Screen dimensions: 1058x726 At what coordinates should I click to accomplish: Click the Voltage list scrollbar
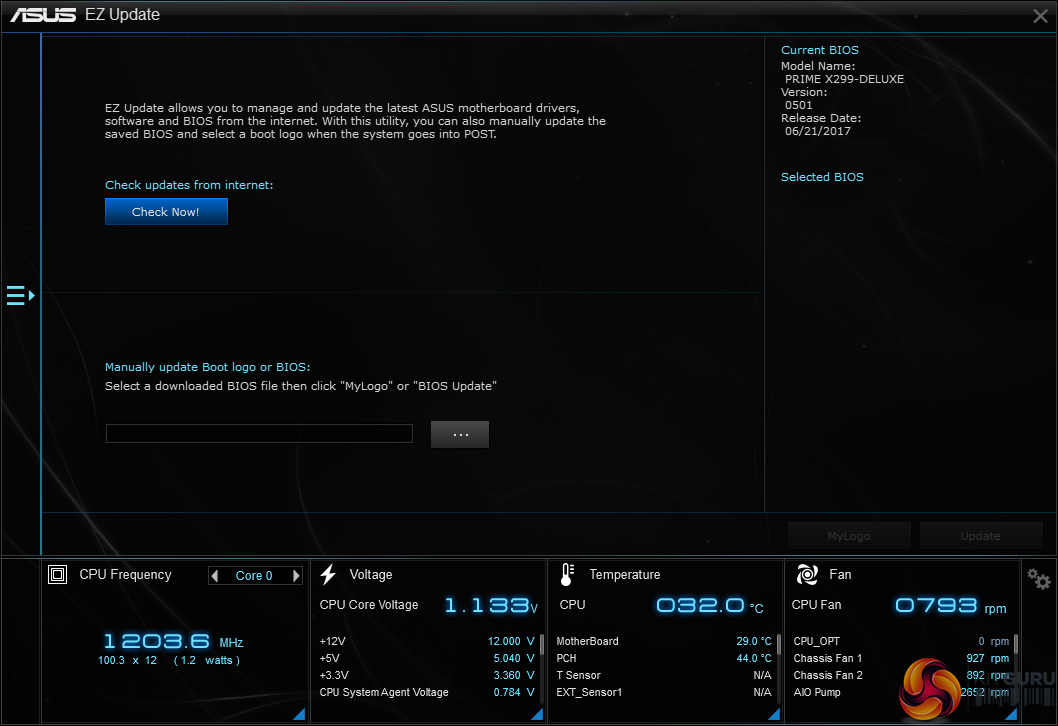click(542, 644)
